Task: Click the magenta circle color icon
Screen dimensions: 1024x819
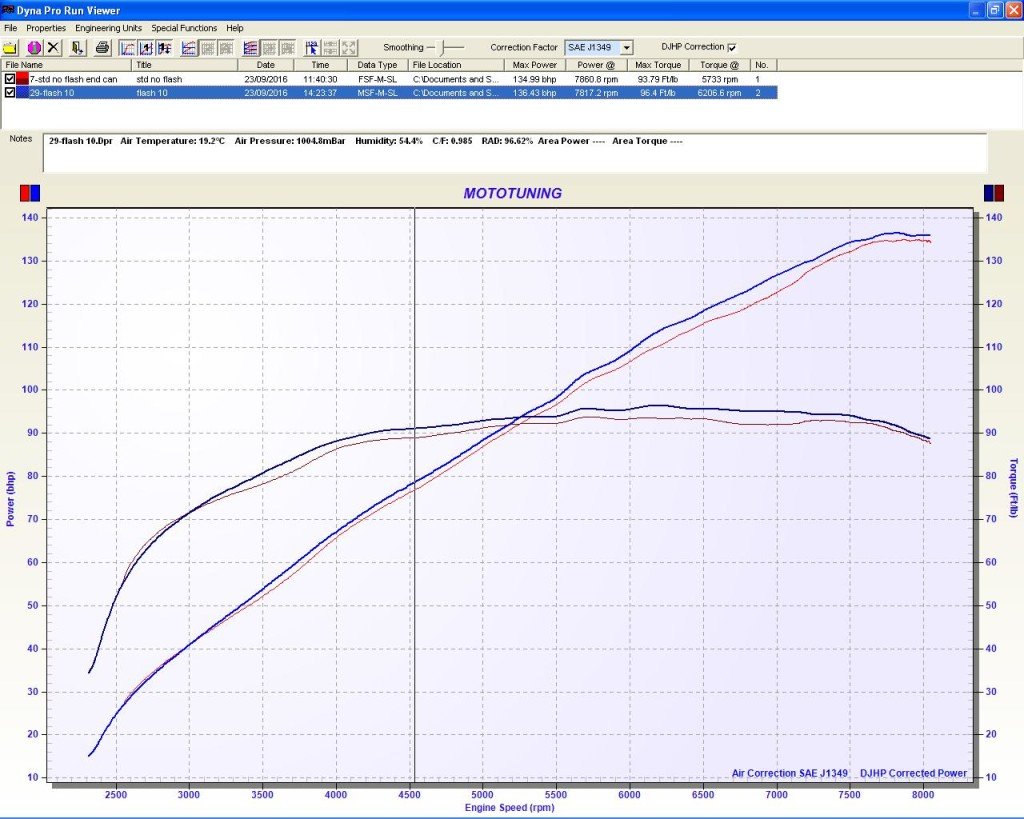Action: point(34,47)
